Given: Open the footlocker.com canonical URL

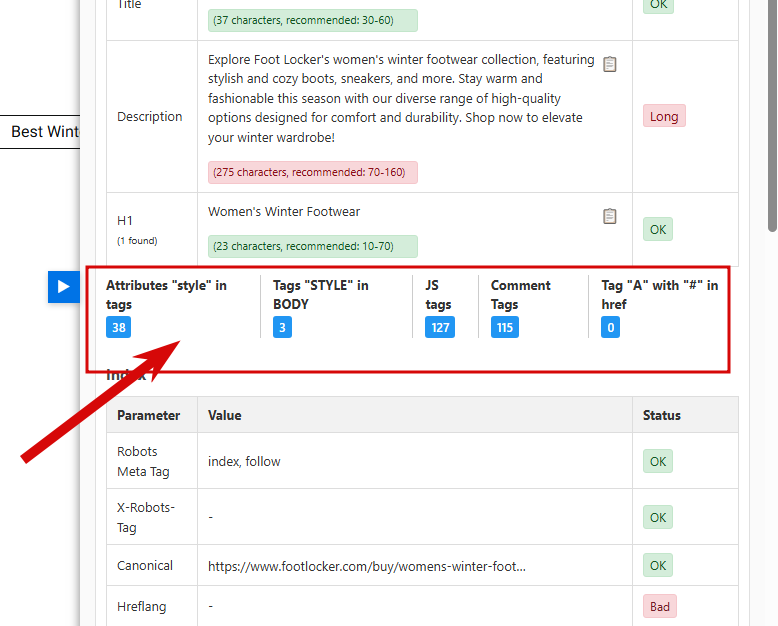Looking at the screenshot, I should click(x=366, y=566).
